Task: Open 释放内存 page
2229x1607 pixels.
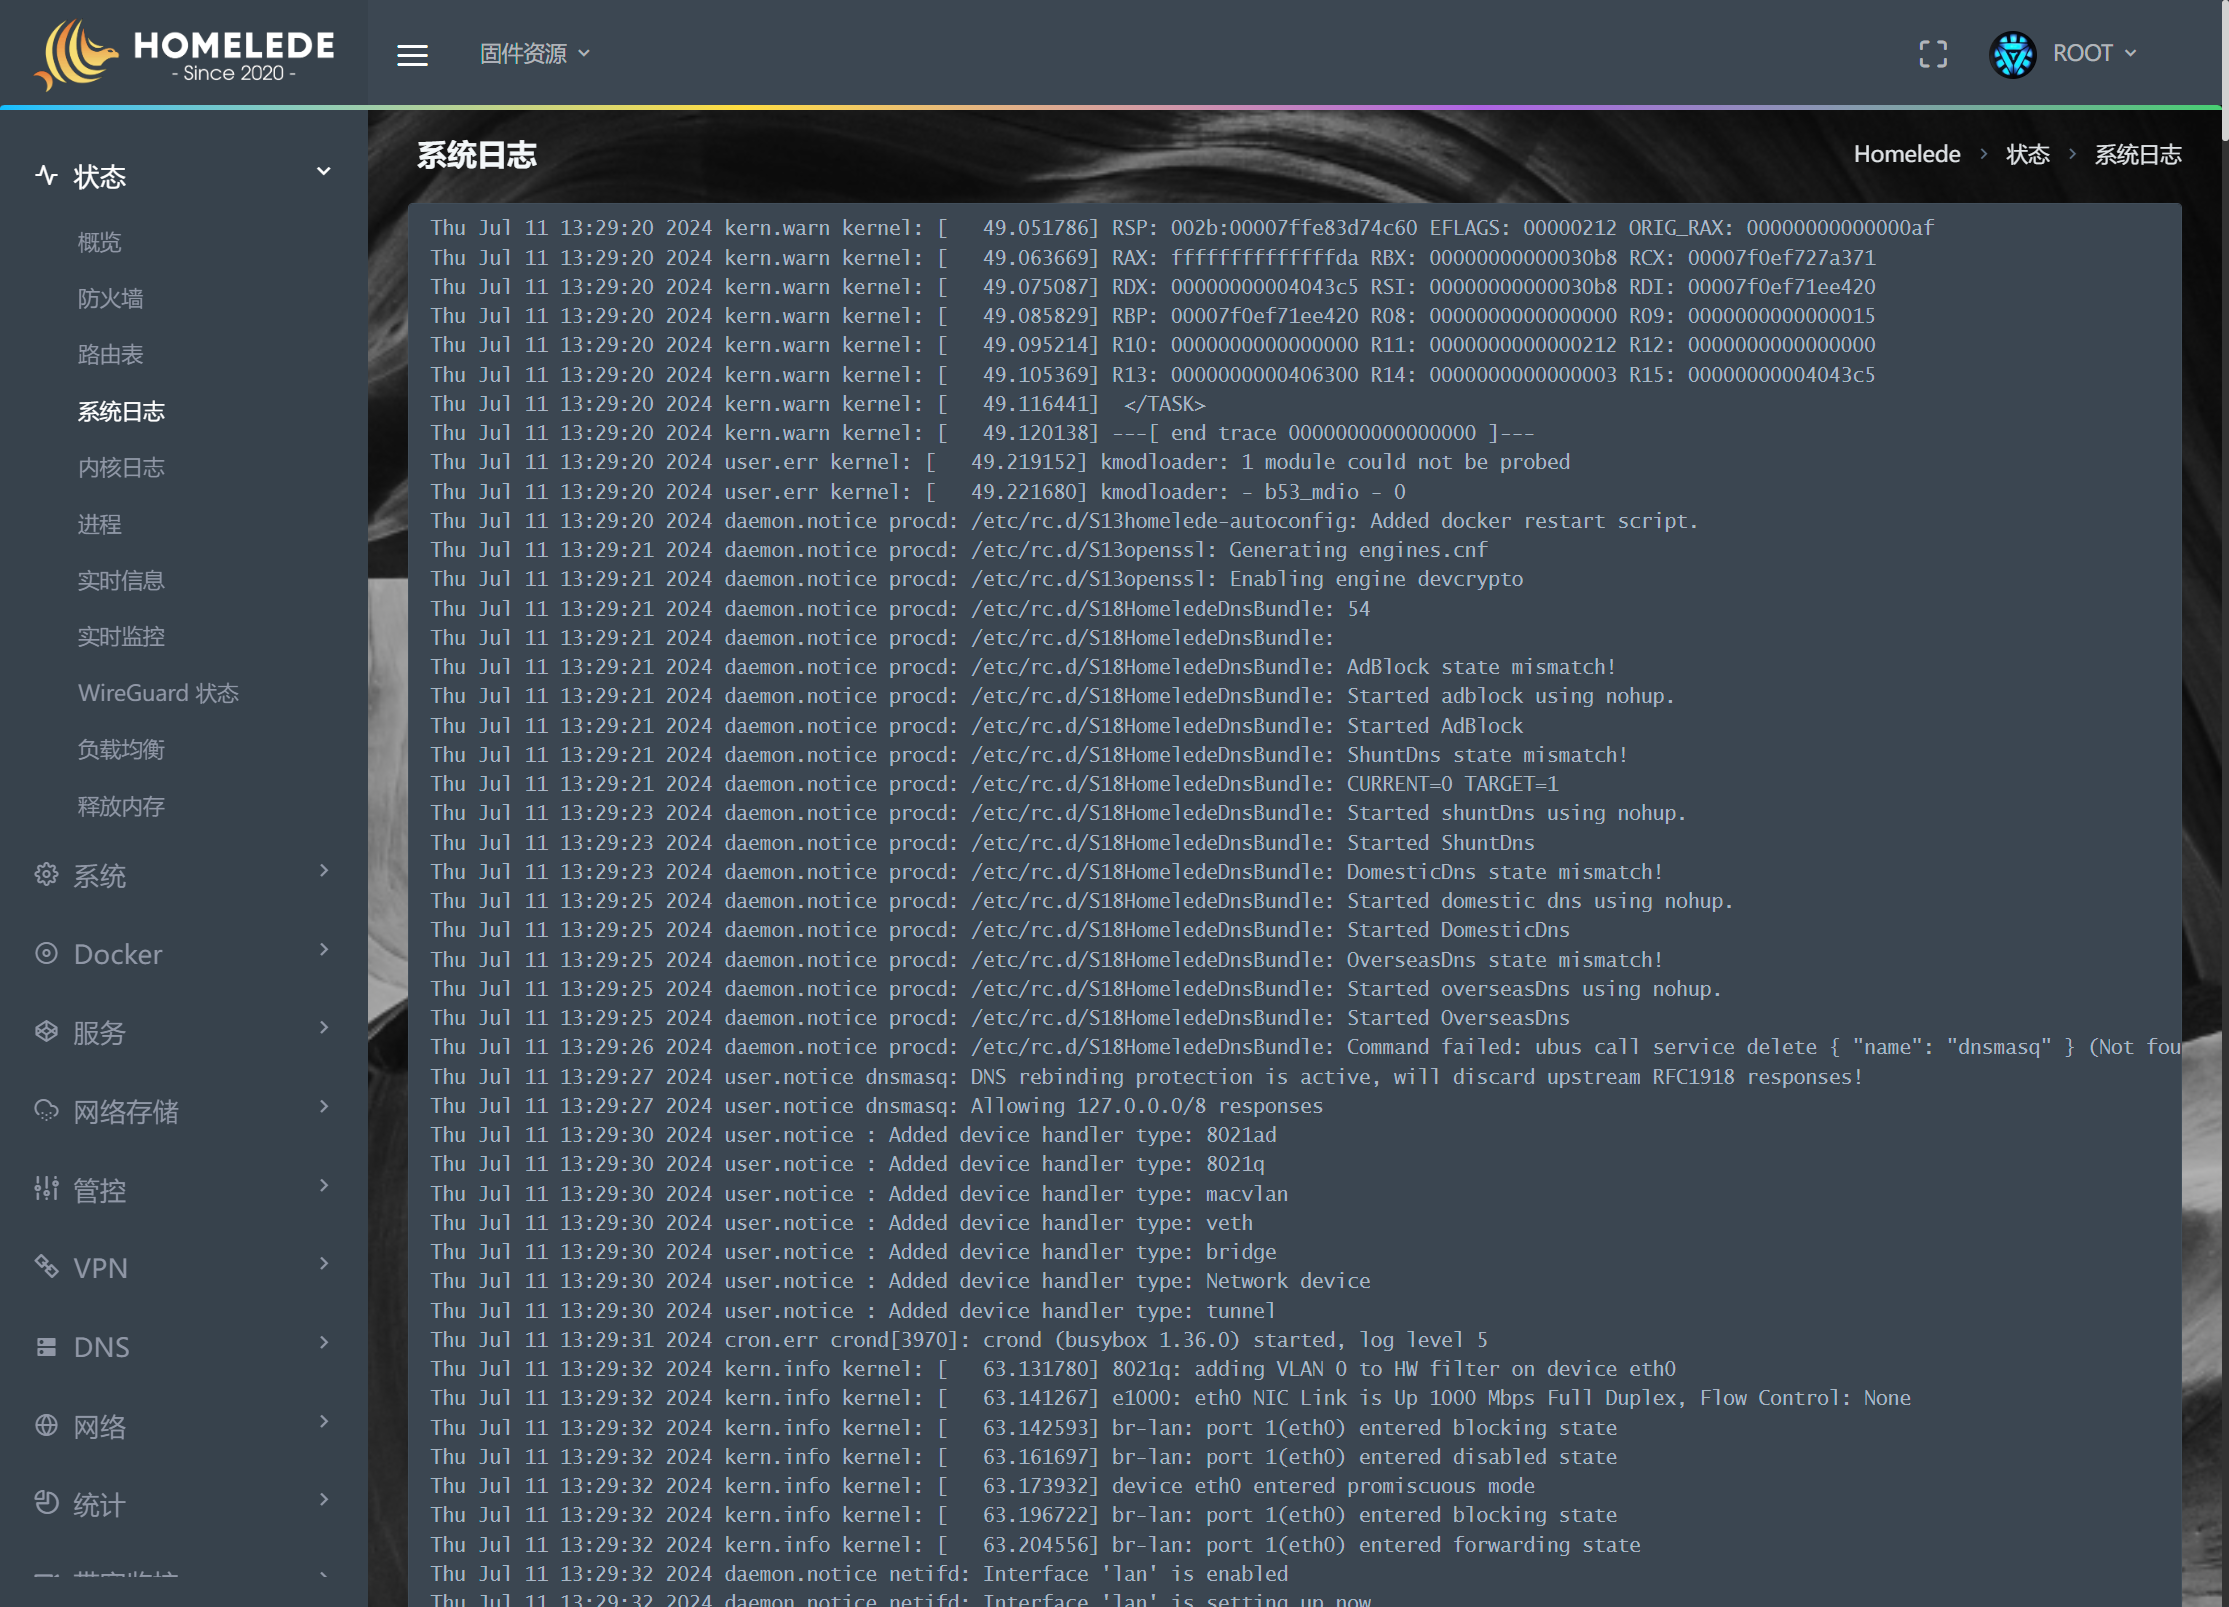Action: tap(121, 806)
